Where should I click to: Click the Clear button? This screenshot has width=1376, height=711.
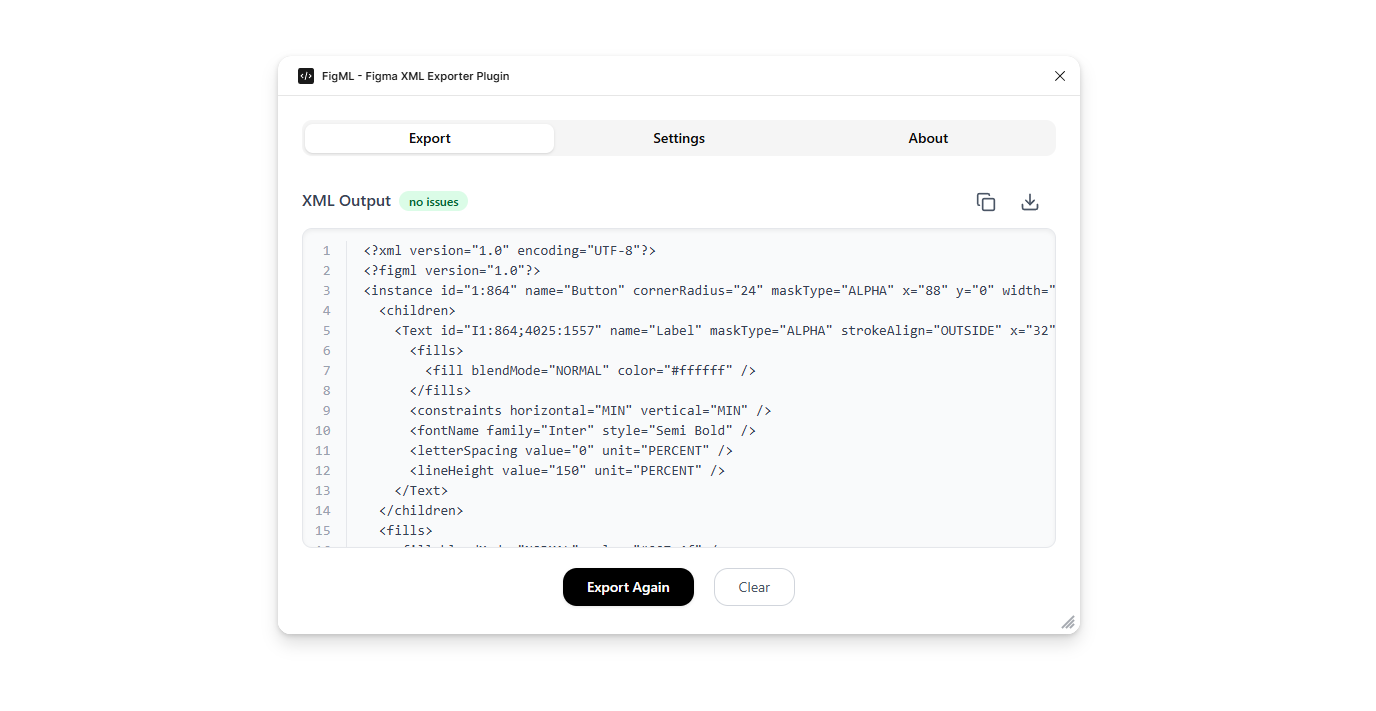[x=754, y=587]
